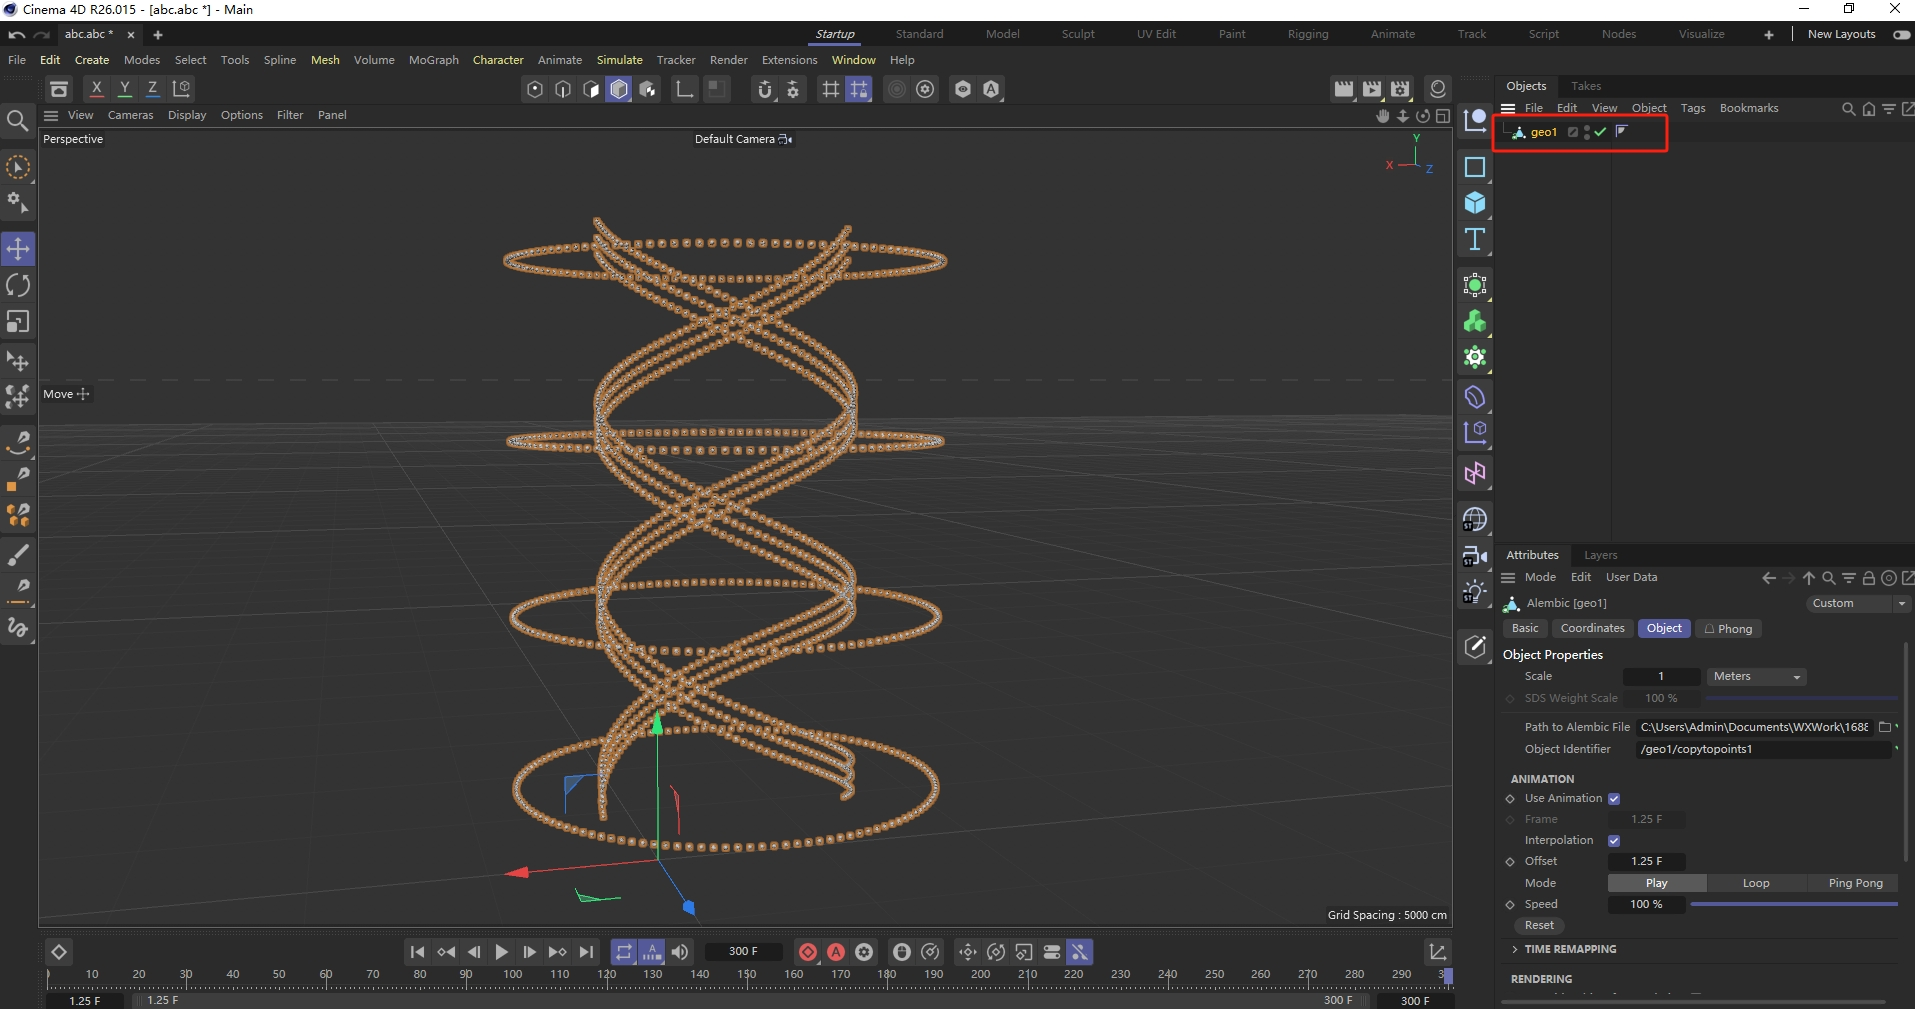Toggle X axis lock icon

coord(97,89)
